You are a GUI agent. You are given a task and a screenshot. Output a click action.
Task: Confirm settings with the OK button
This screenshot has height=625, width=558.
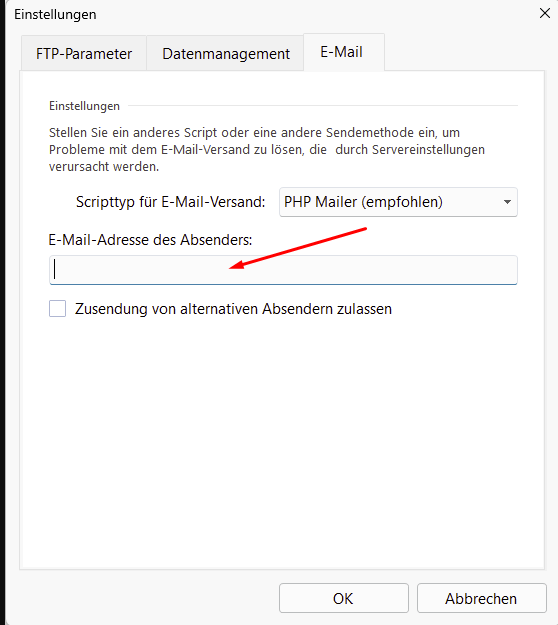coord(344,598)
